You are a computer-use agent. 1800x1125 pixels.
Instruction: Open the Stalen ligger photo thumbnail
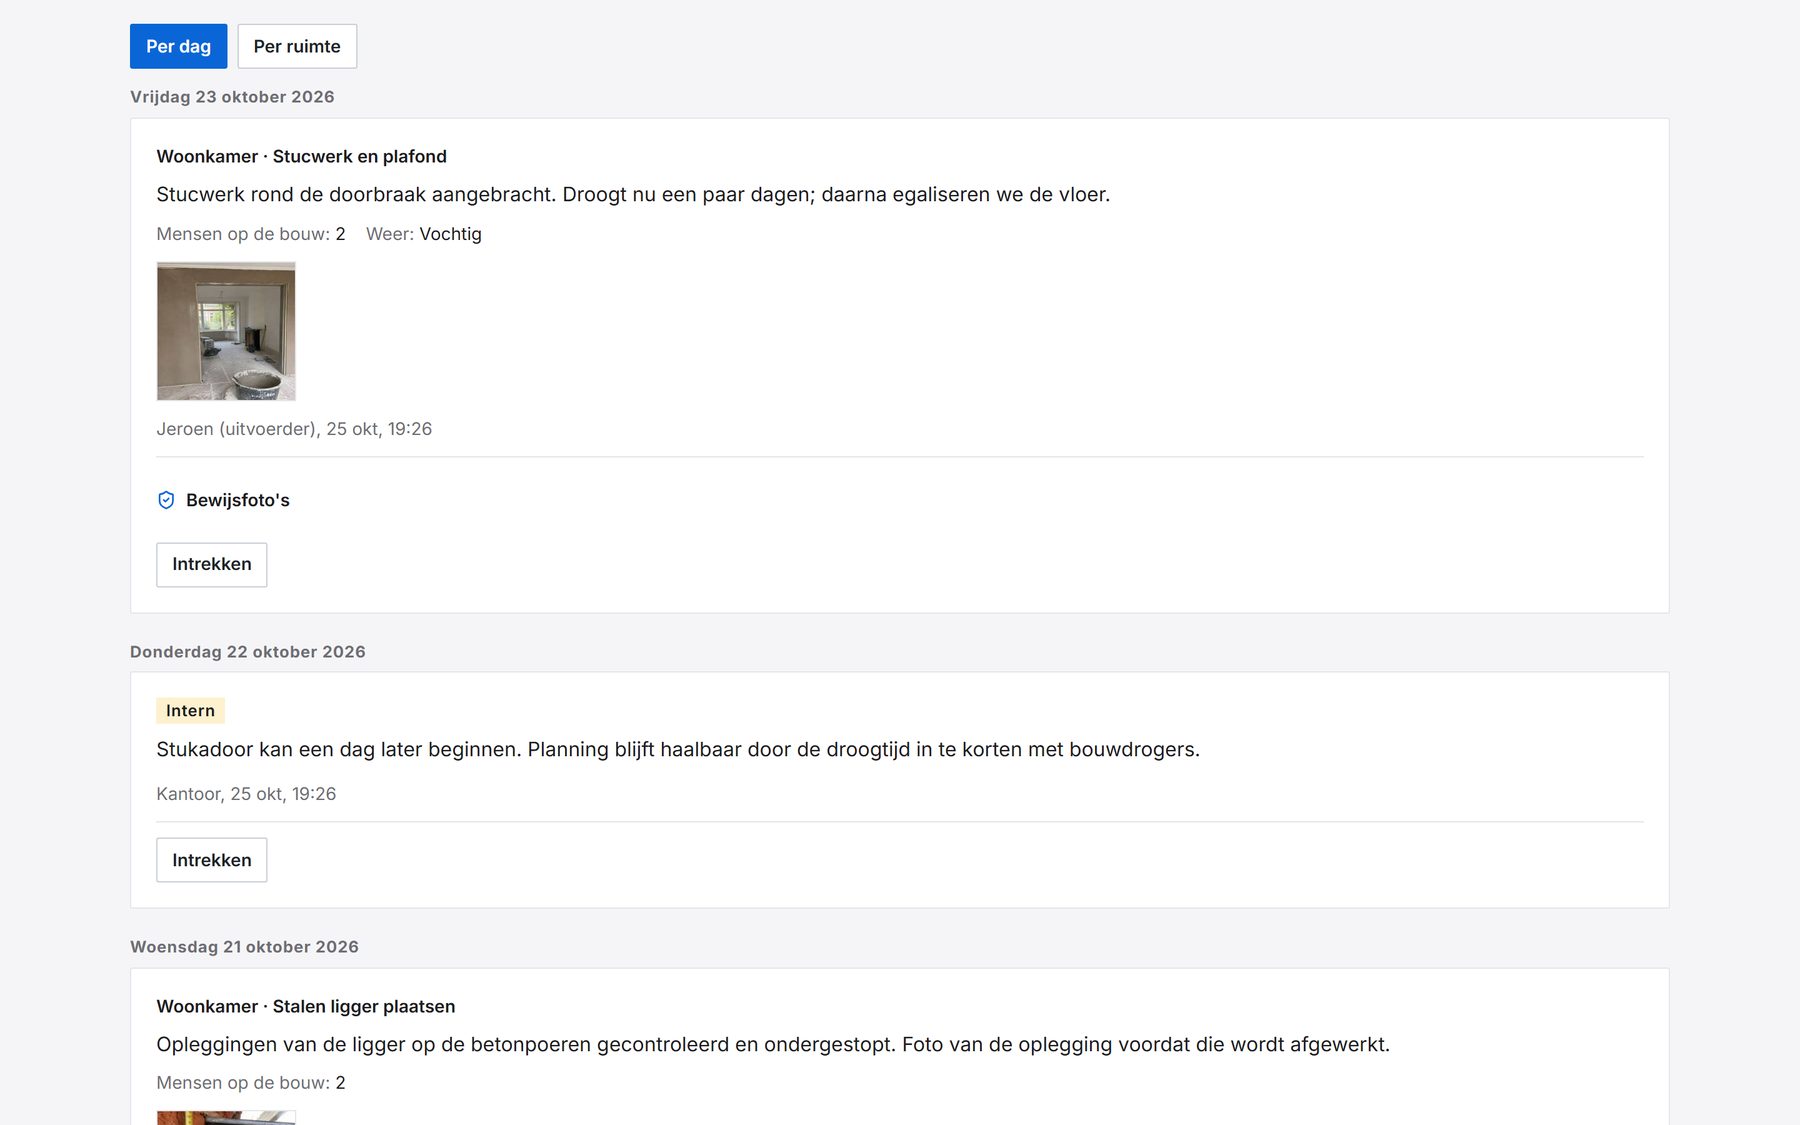pyautogui.click(x=226, y=1118)
